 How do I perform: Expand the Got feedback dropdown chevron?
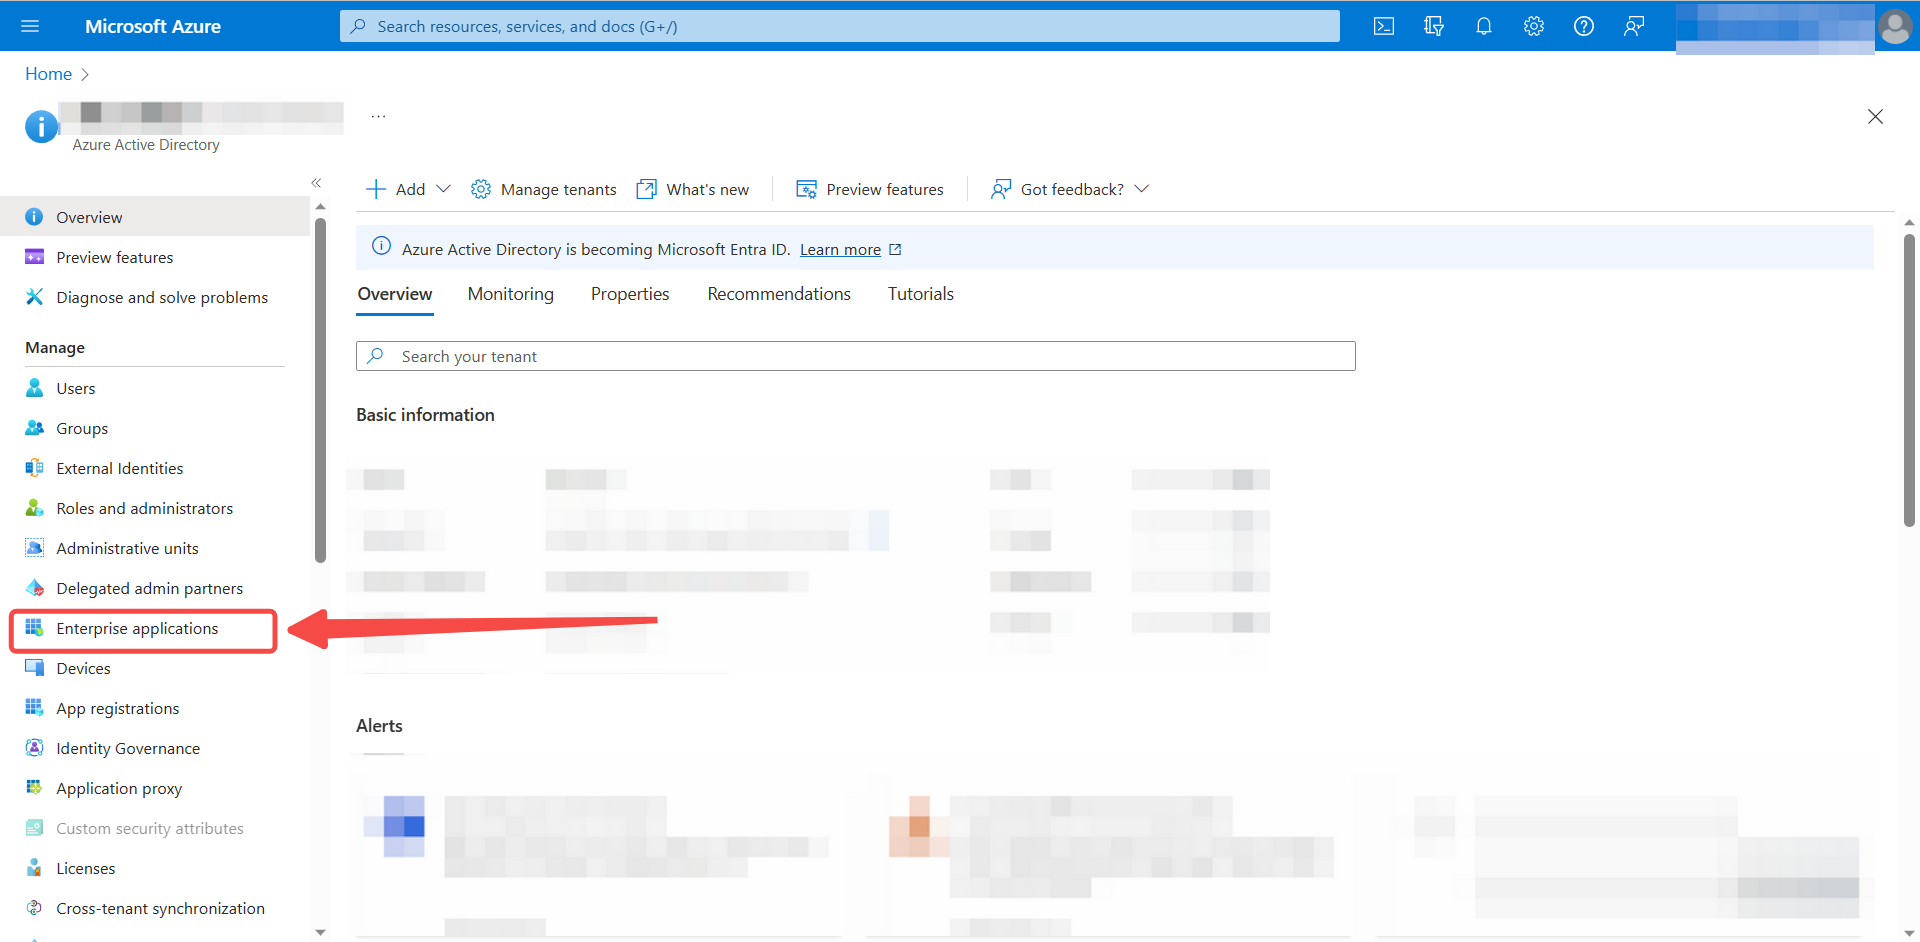(x=1142, y=189)
